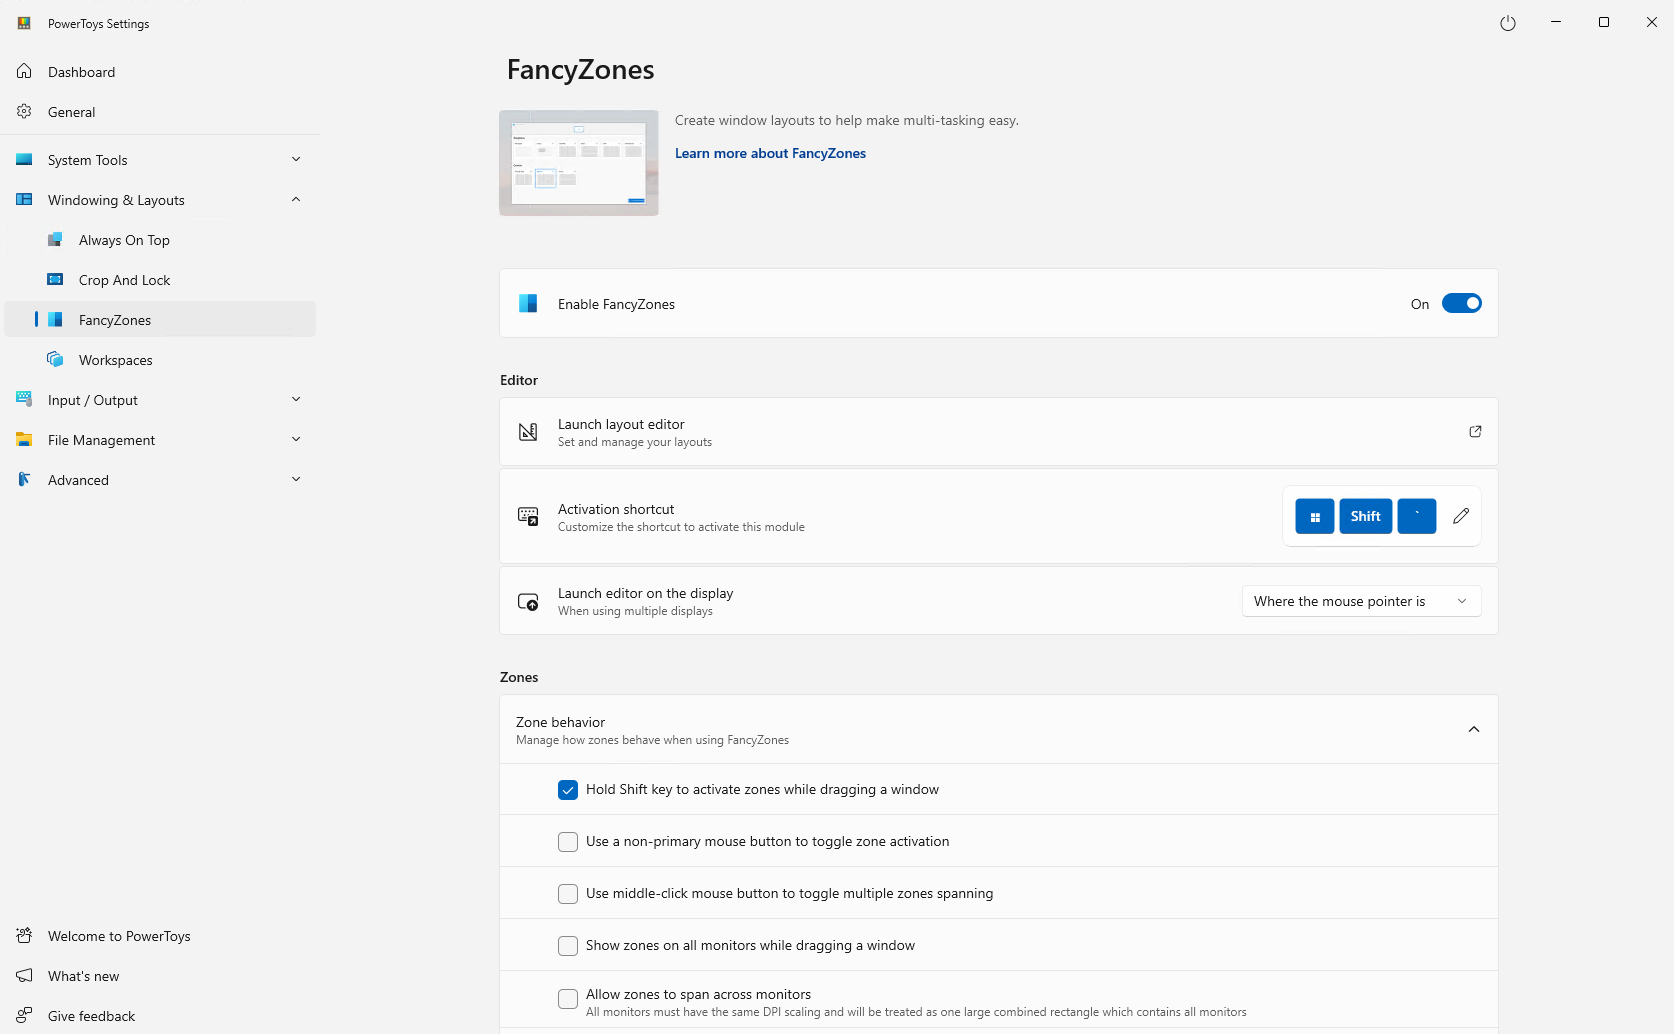Turn off the Enable FancyZones toggle
The height and width of the screenshot is (1034, 1674).
pos(1461,304)
